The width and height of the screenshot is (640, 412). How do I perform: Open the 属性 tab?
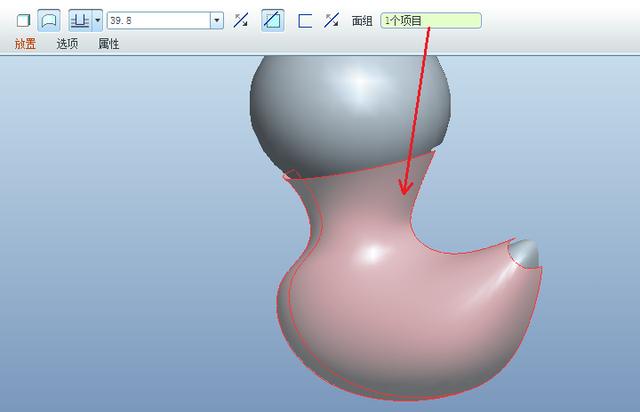[x=109, y=44]
